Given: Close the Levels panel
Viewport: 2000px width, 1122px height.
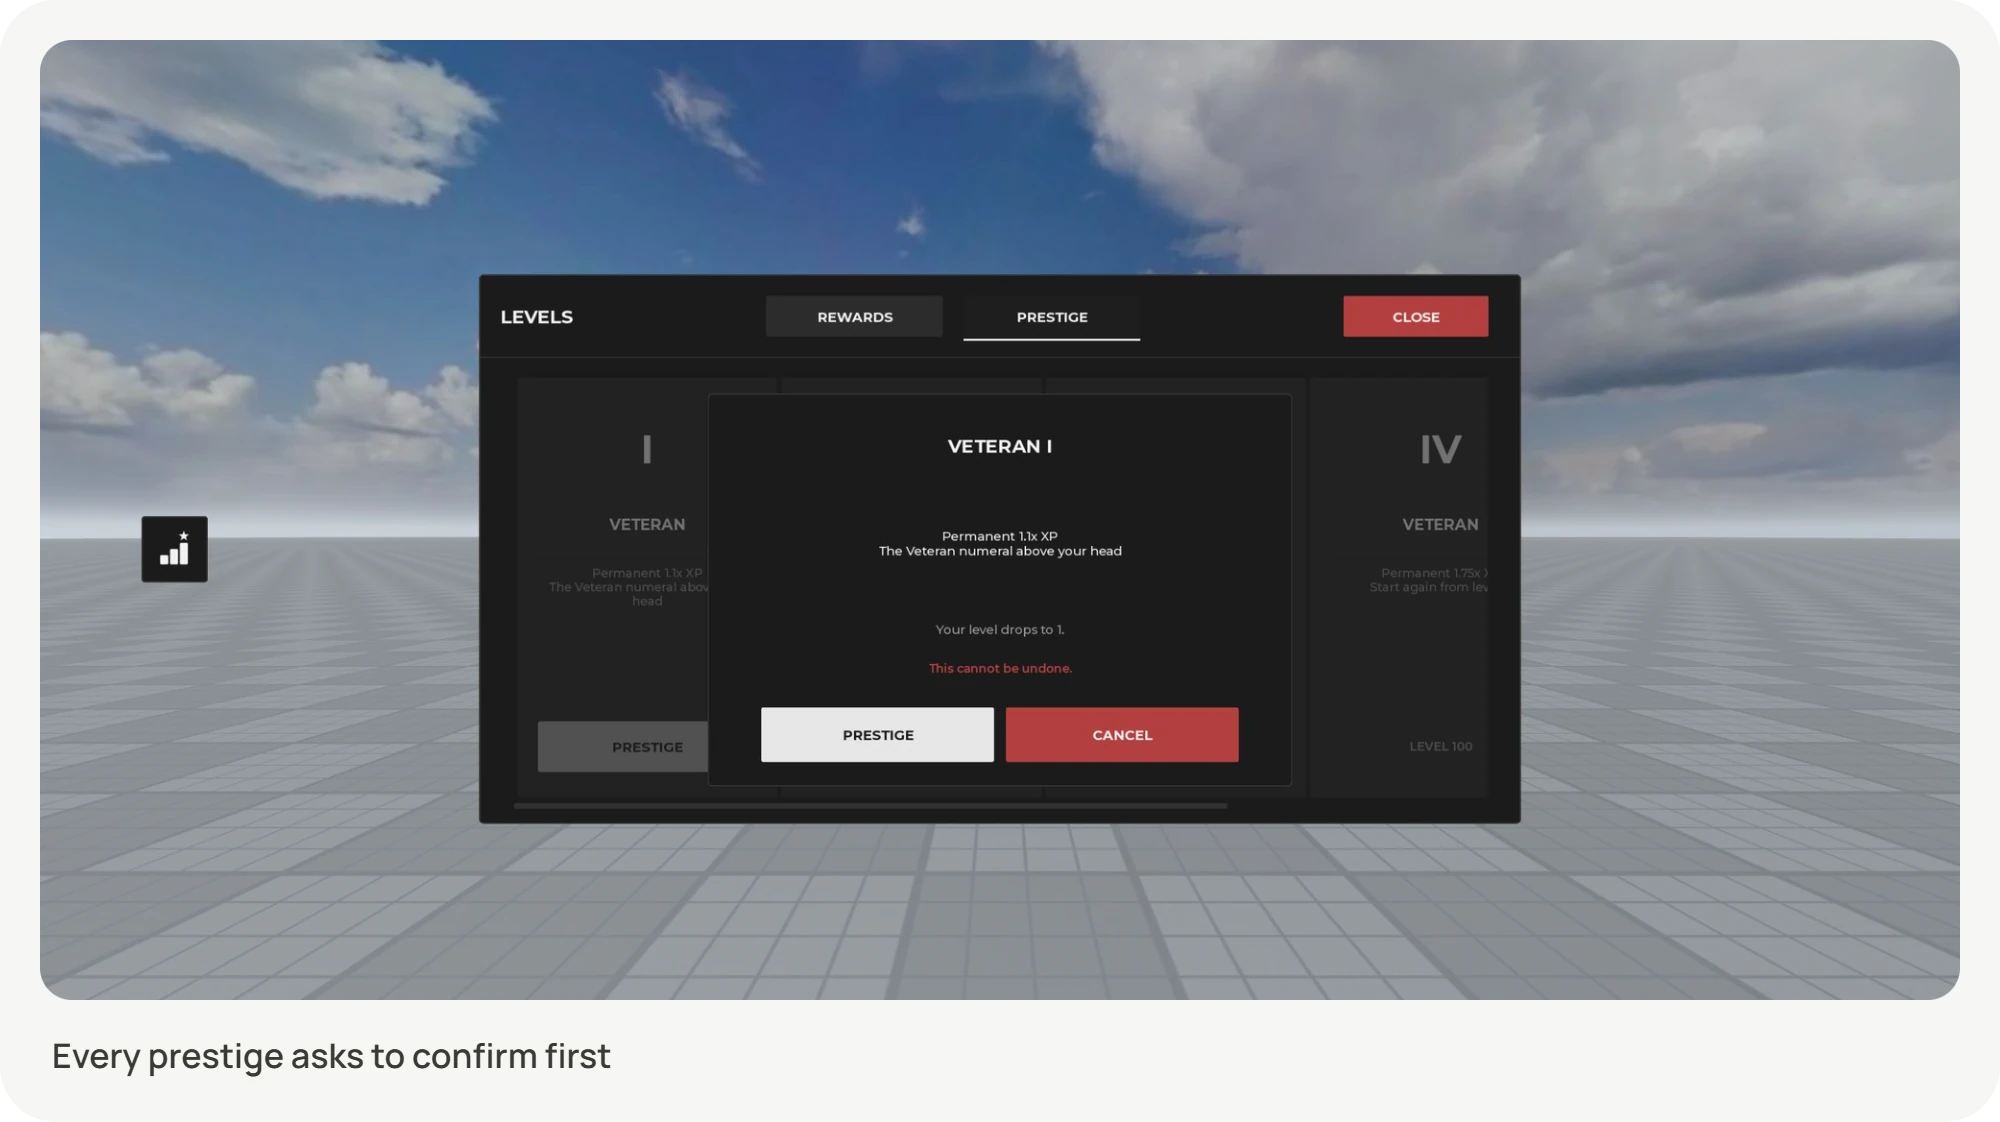Looking at the screenshot, I should click(x=1415, y=317).
